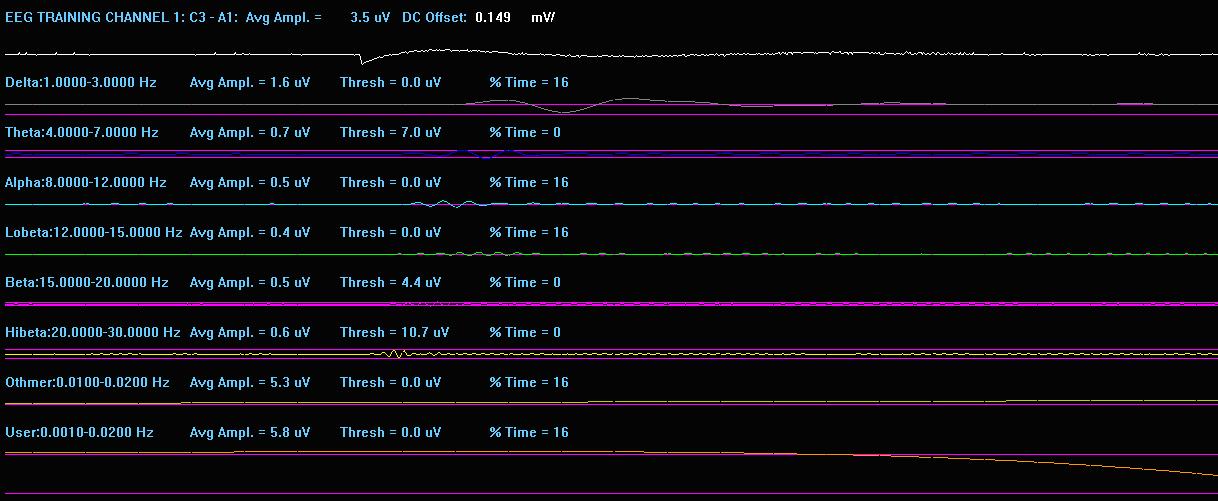This screenshot has width=1218, height=501.
Task: Select the Othmer 0.0100-0.0200 Hz band label
Action: 88,383
